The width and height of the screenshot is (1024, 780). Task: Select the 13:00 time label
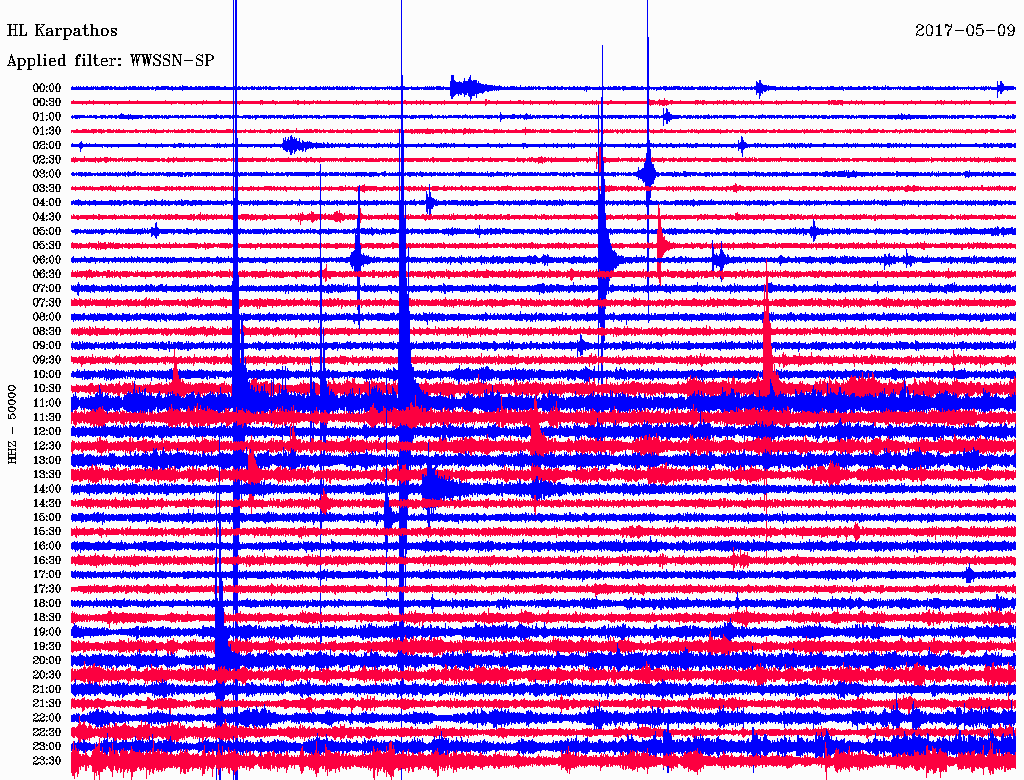point(47,461)
